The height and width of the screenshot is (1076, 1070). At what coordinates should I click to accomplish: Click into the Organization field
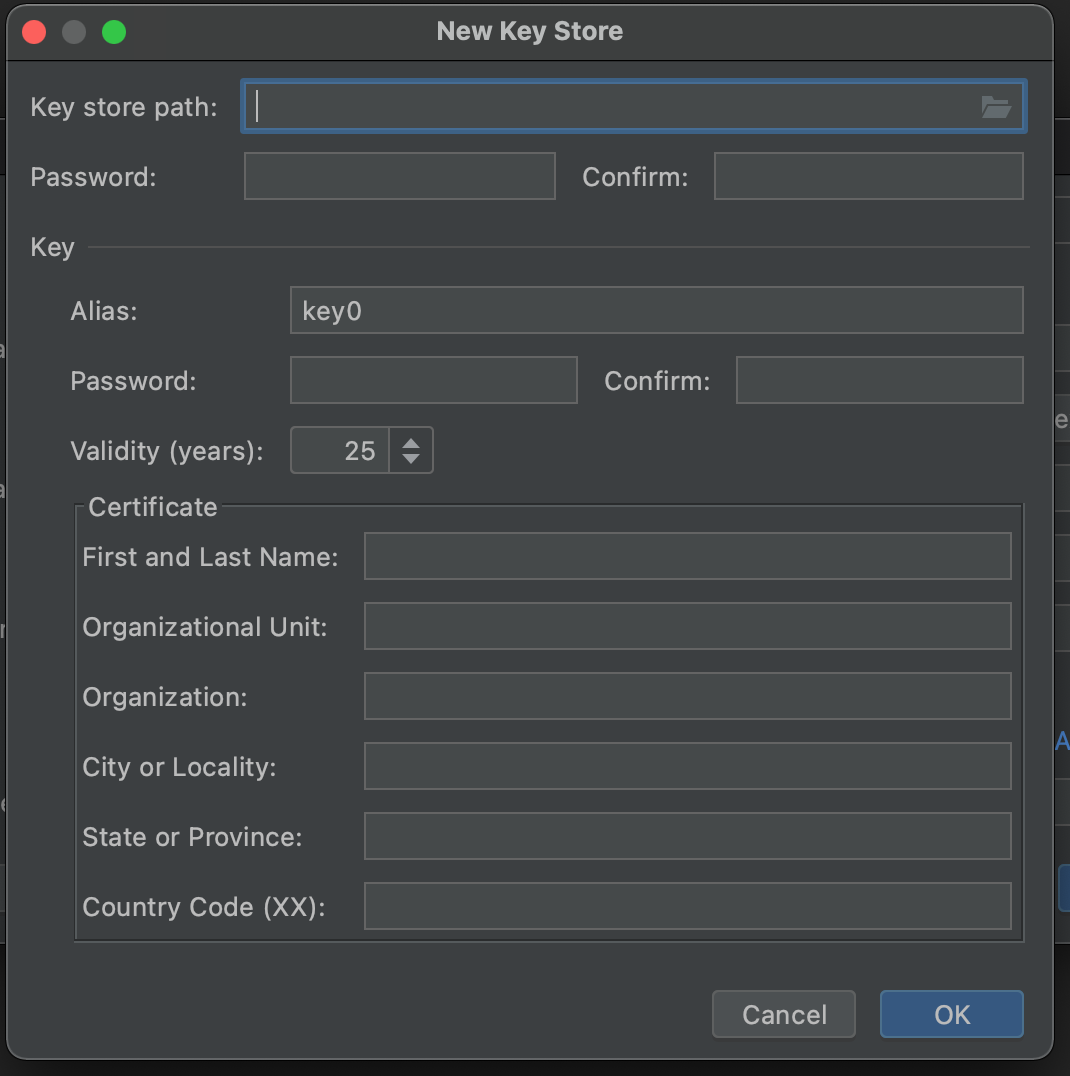687,697
